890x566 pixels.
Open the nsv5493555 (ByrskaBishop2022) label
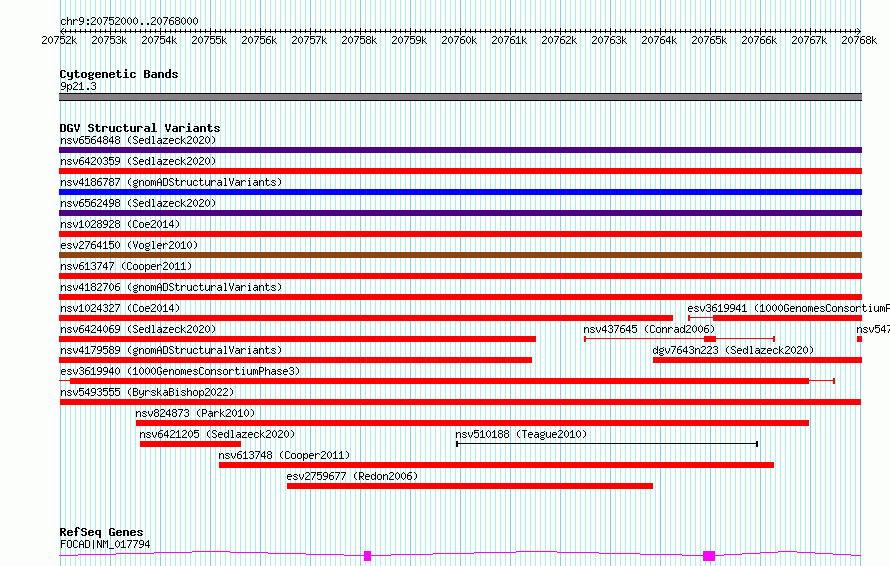pyautogui.click(x=147, y=392)
